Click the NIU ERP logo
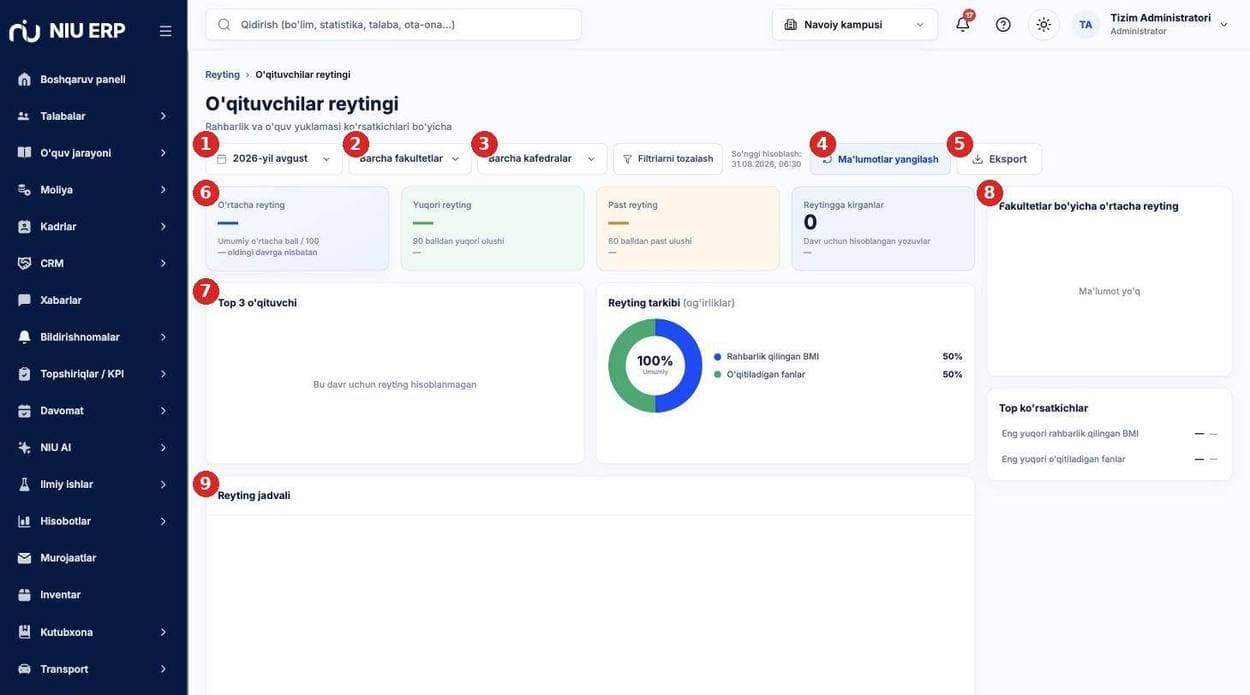Image resolution: width=1250 pixels, height=695 pixels. pos(68,31)
